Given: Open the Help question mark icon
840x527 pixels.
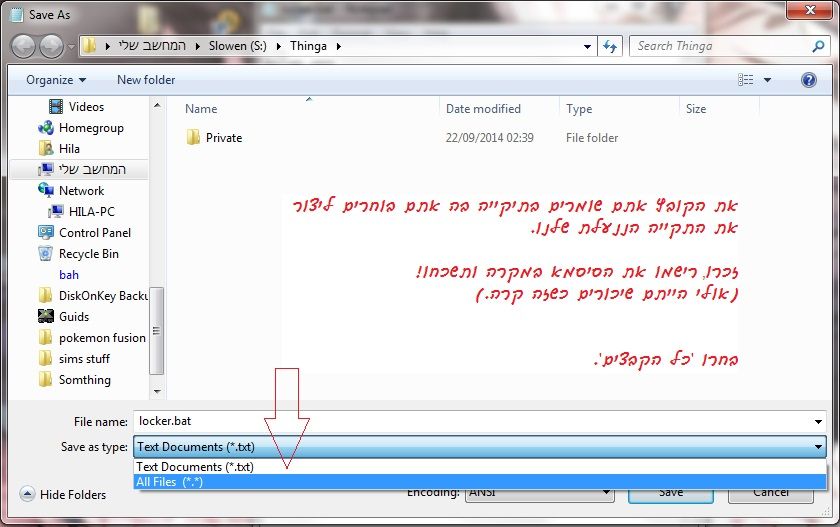Looking at the screenshot, I should (809, 80).
